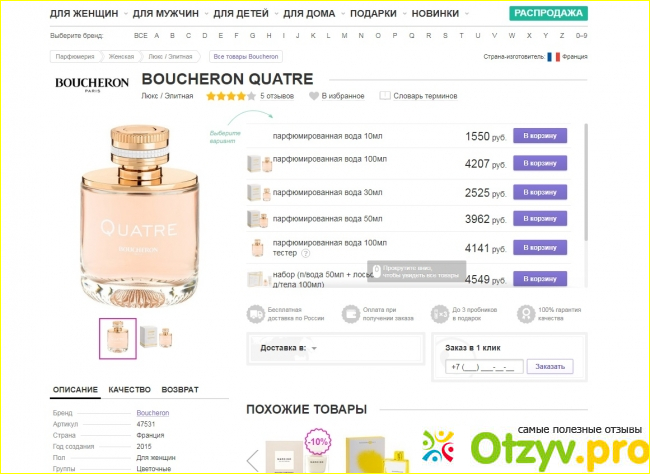The height and width of the screenshot is (474, 650).
Task: Expand the Доставка в dropdown
Action: point(314,348)
